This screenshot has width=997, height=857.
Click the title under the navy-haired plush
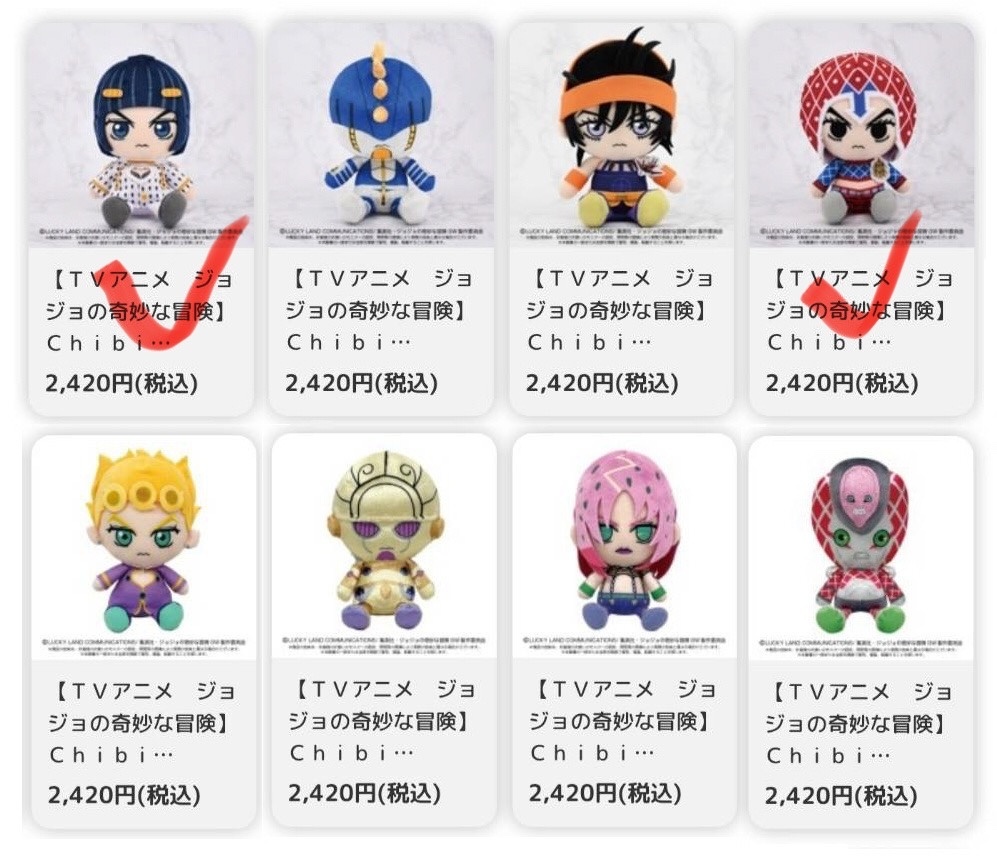pos(139,311)
